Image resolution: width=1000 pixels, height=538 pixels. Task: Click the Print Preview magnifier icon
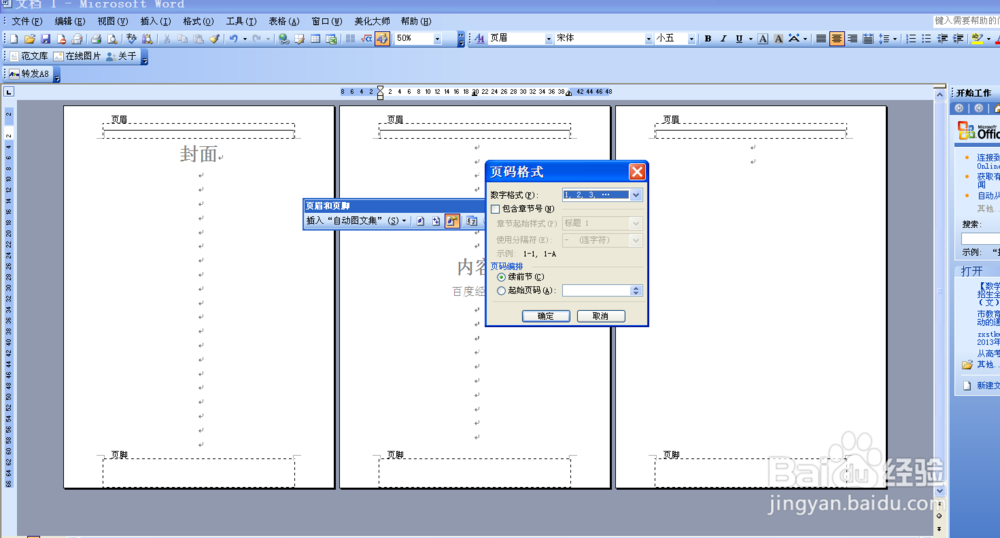pos(112,39)
